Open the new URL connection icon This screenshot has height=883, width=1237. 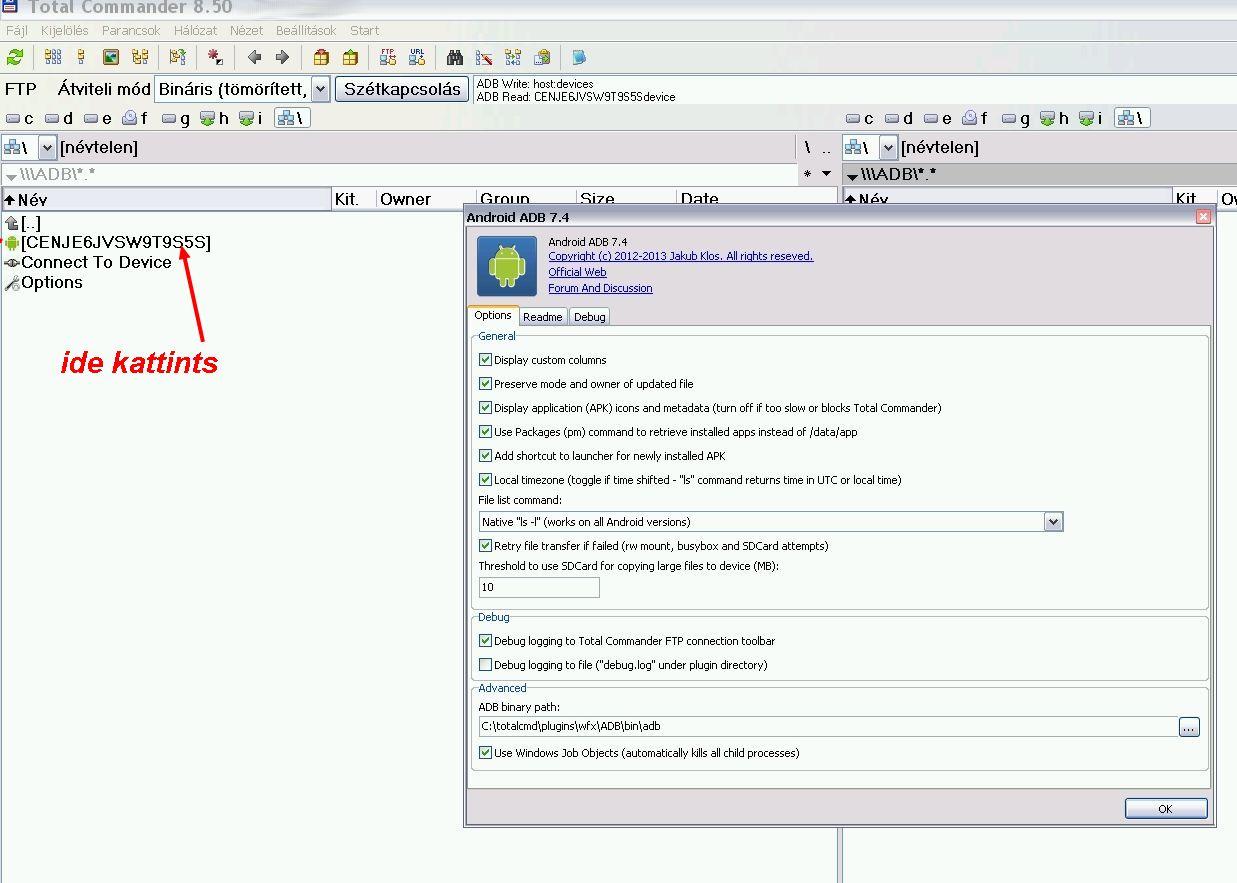tap(417, 57)
